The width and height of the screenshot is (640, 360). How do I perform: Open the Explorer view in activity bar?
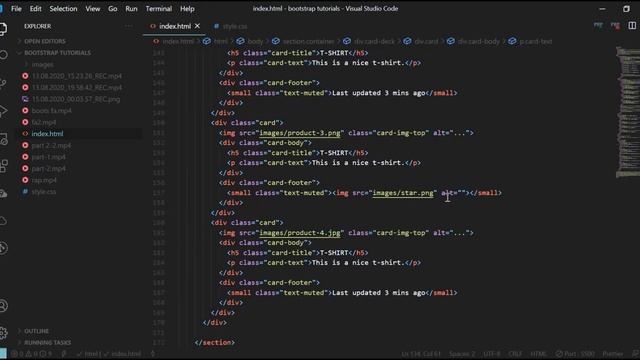point(3,29)
